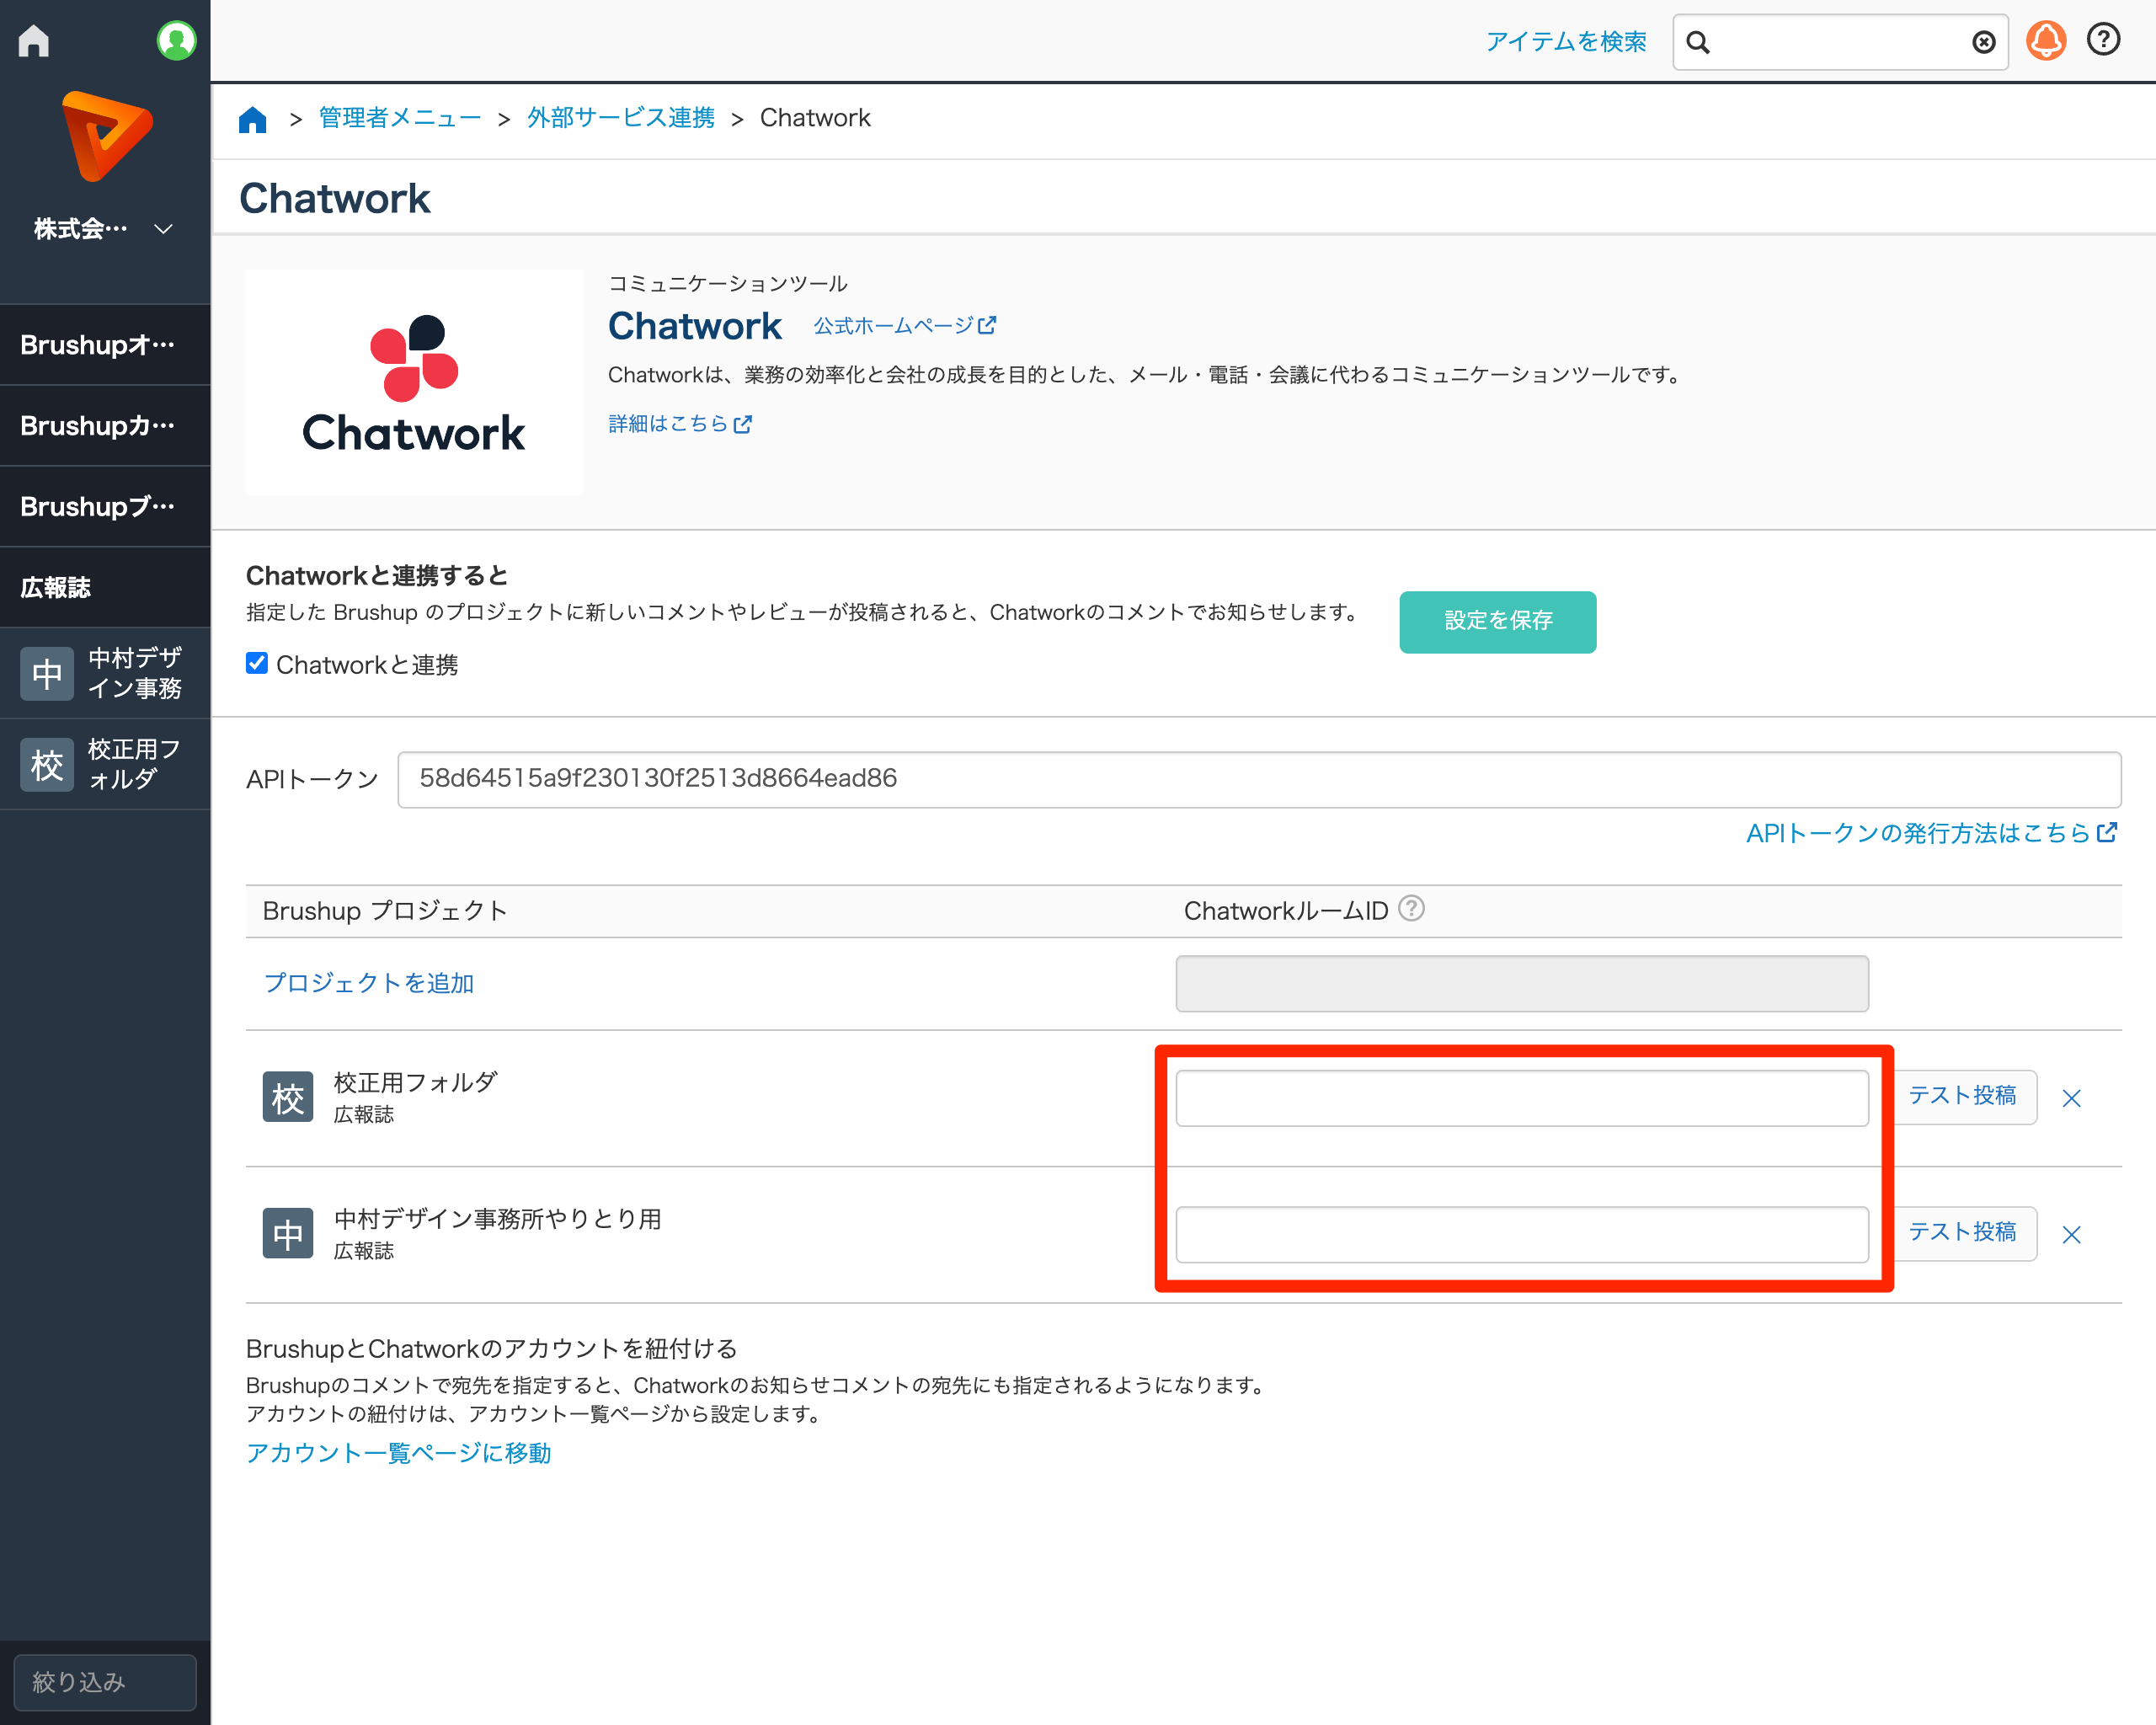
Task: Go to 管理者メニュー breadcrumb
Action: point(399,118)
